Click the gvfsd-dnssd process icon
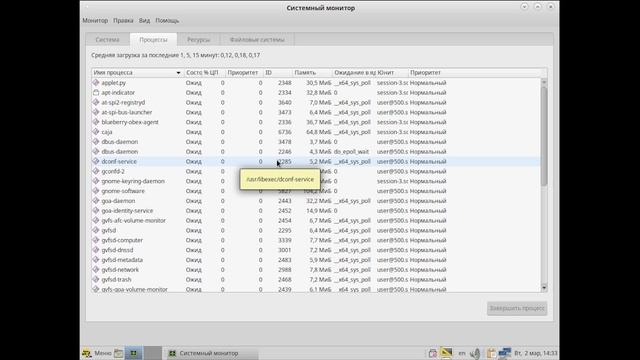This screenshot has height=360, width=640. pyautogui.click(x=96, y=250)
